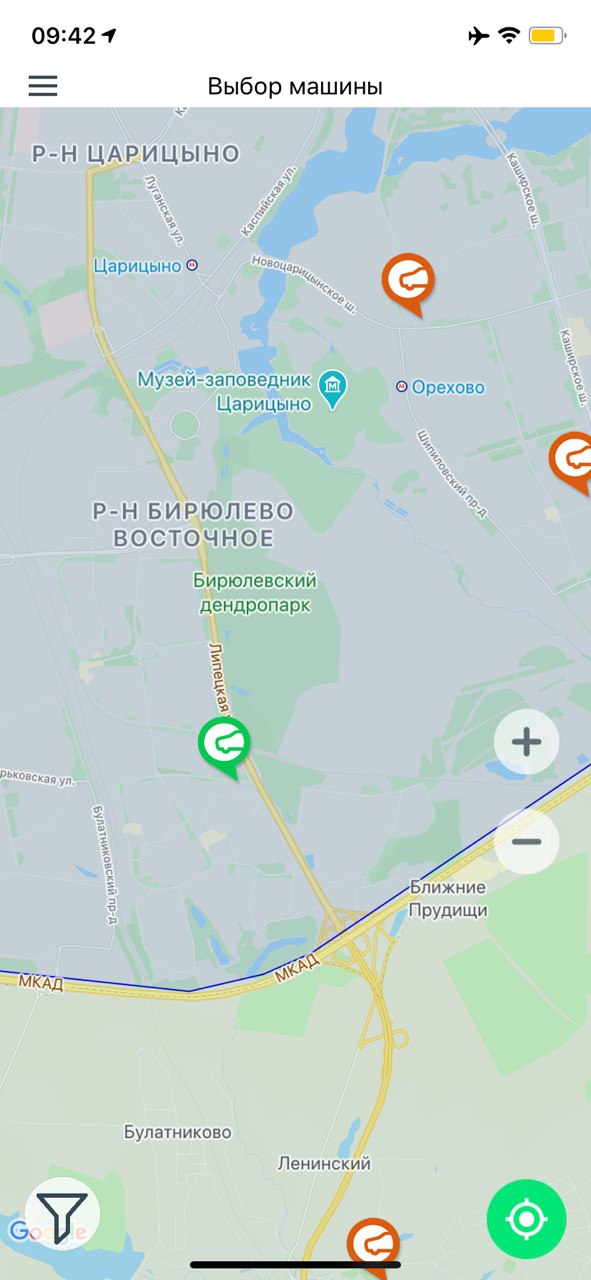Tap the Выбор машины title
Viewport: 591px width, 1280px height.
pyautogui.click(x=295, y=86)
